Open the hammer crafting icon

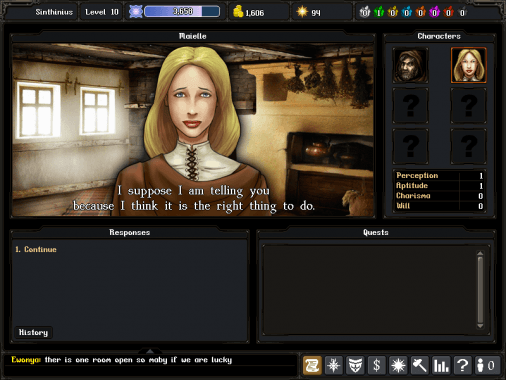coord(419,365)
